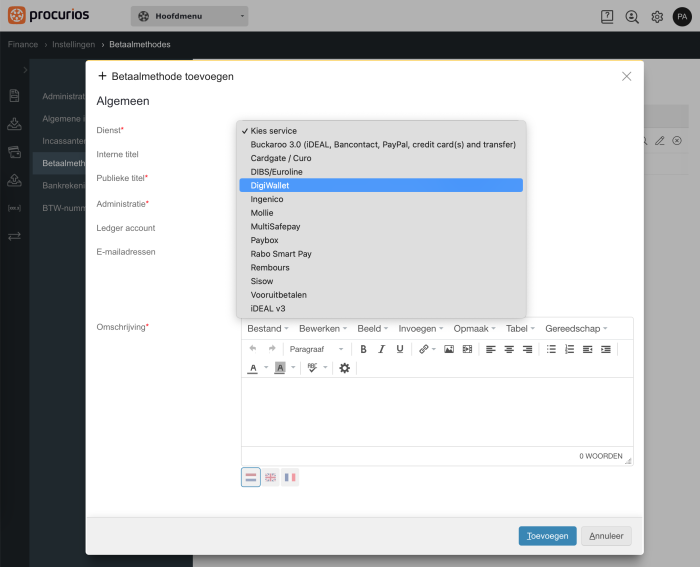The width and height of the screenshot is (700, 567).
Task: Open spell check language dropdown arrow
Action: 325,367
